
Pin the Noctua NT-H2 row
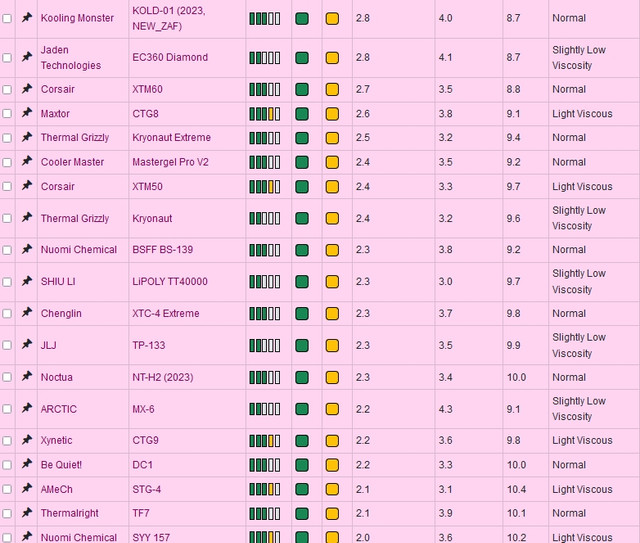pyautogui.click(x=27, y=376)
